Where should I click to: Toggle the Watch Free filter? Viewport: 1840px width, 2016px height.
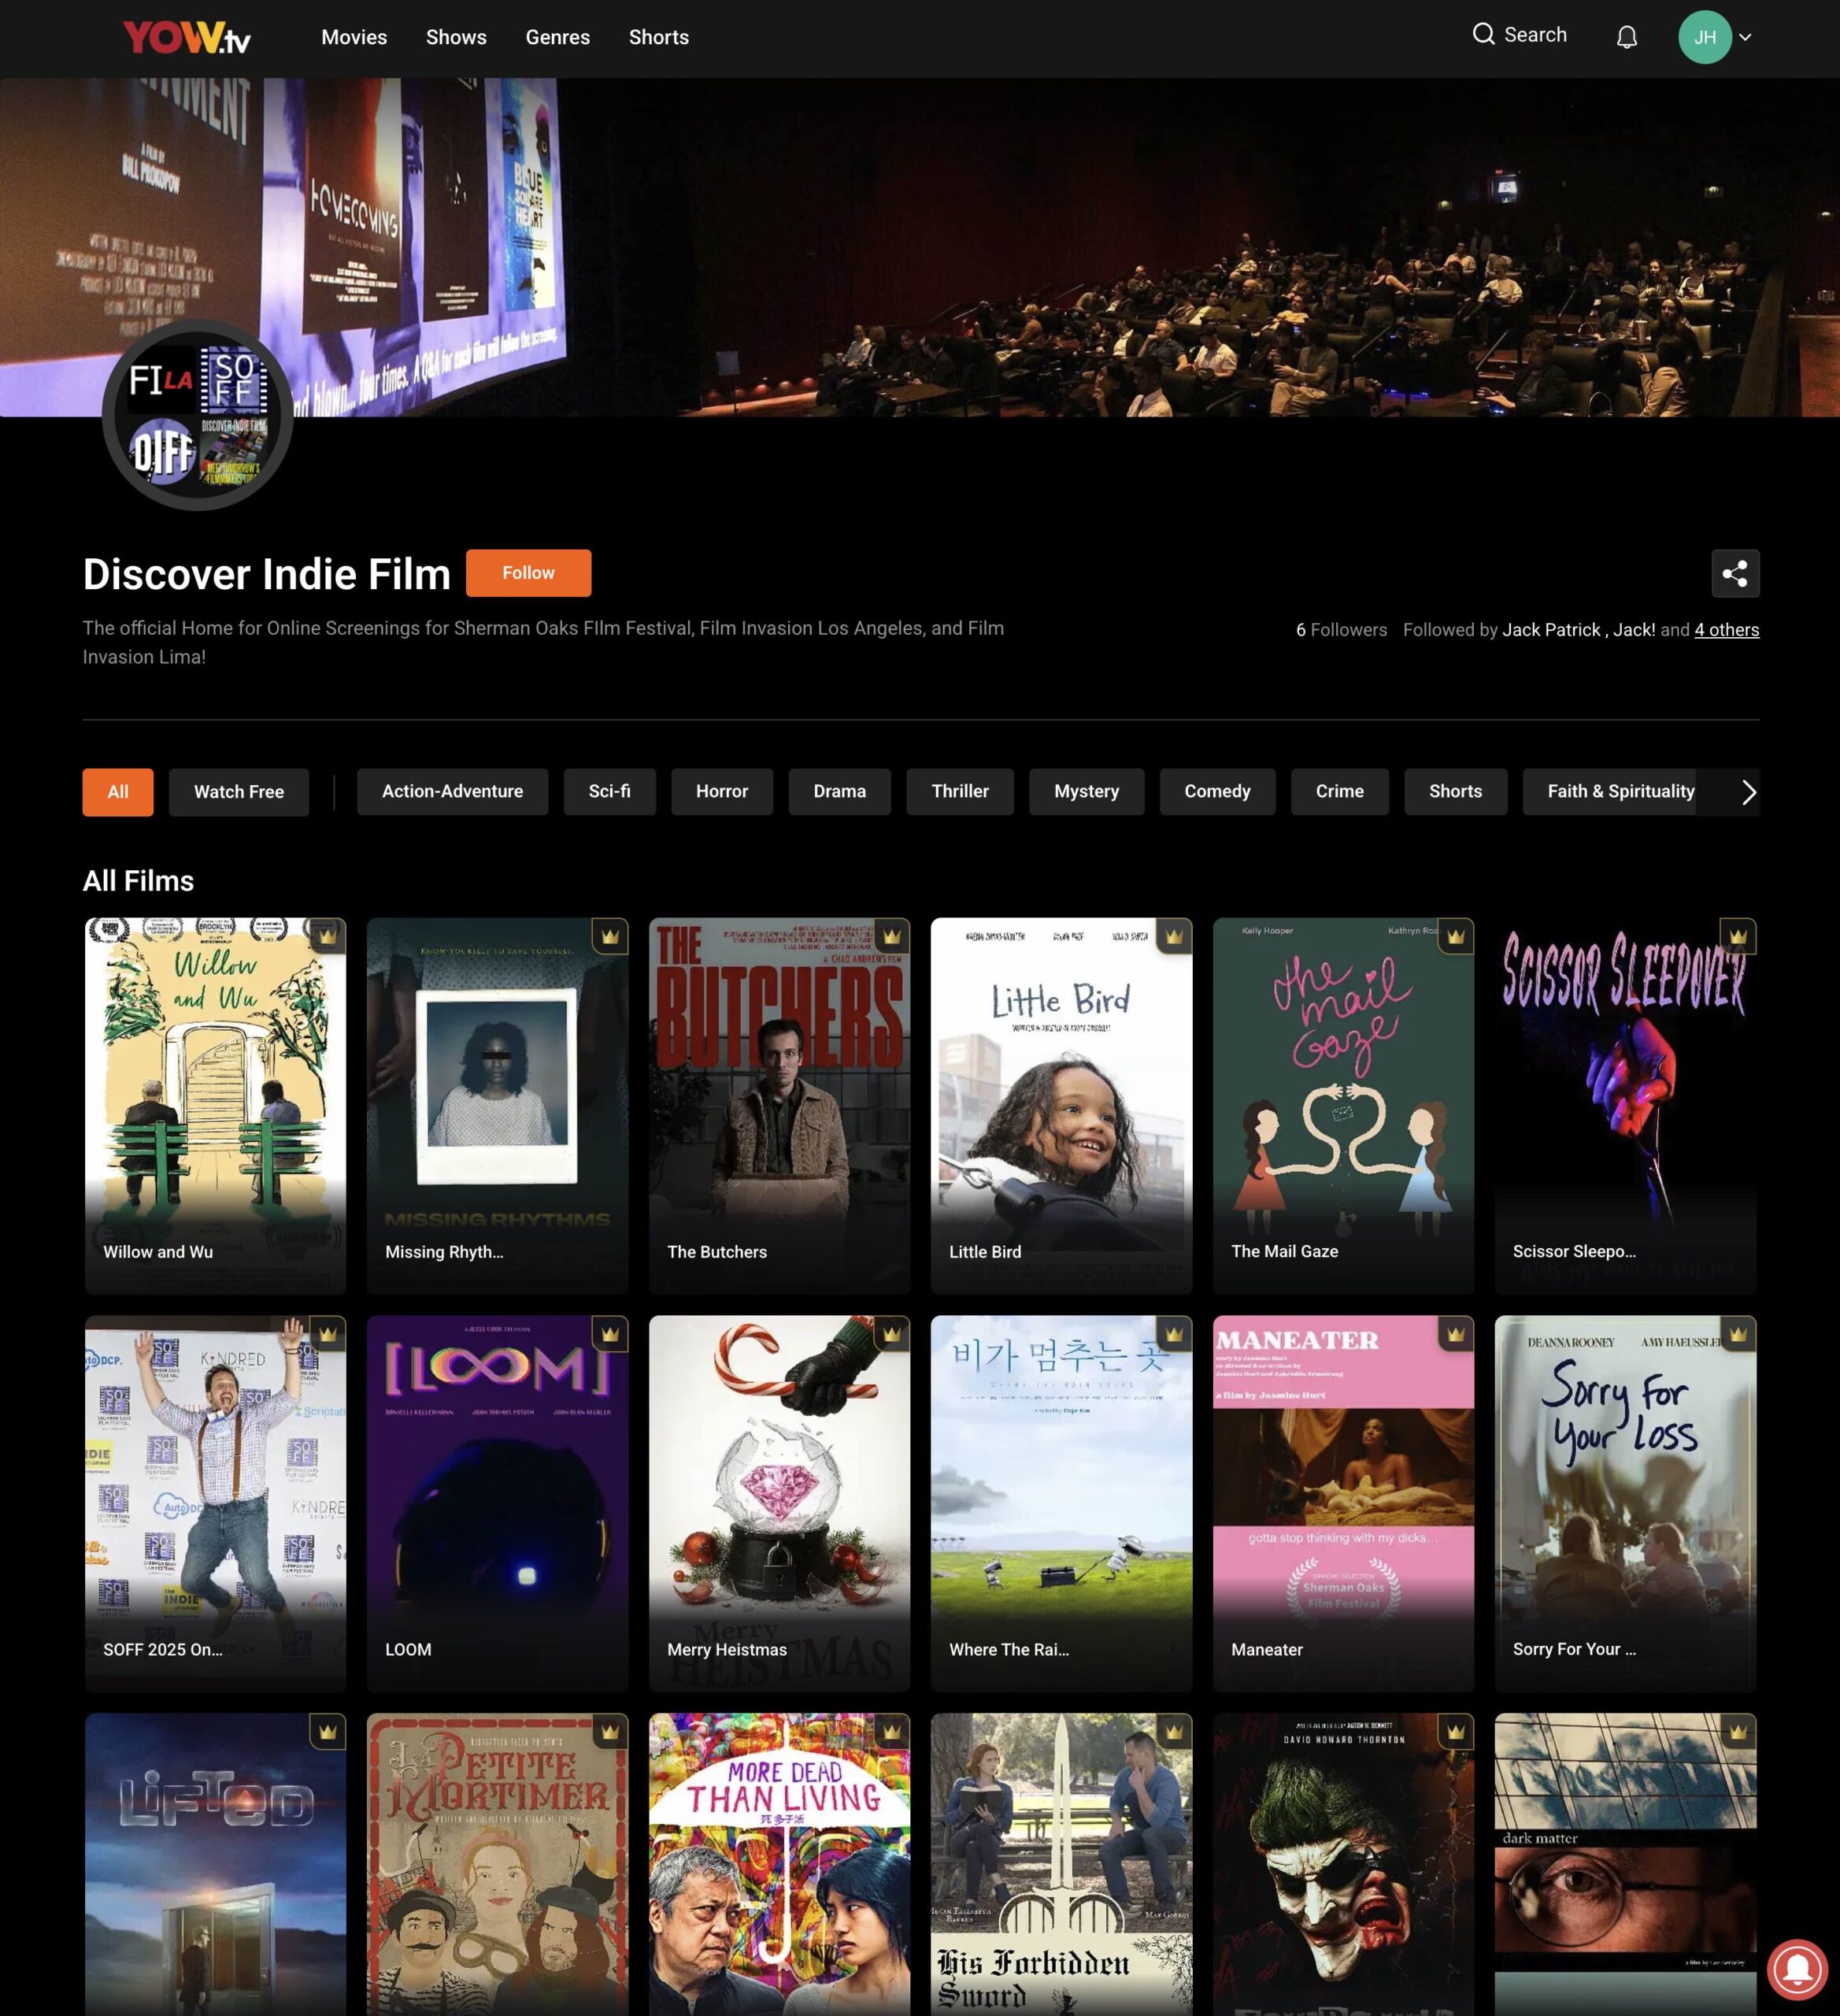(x=238, y=792)
